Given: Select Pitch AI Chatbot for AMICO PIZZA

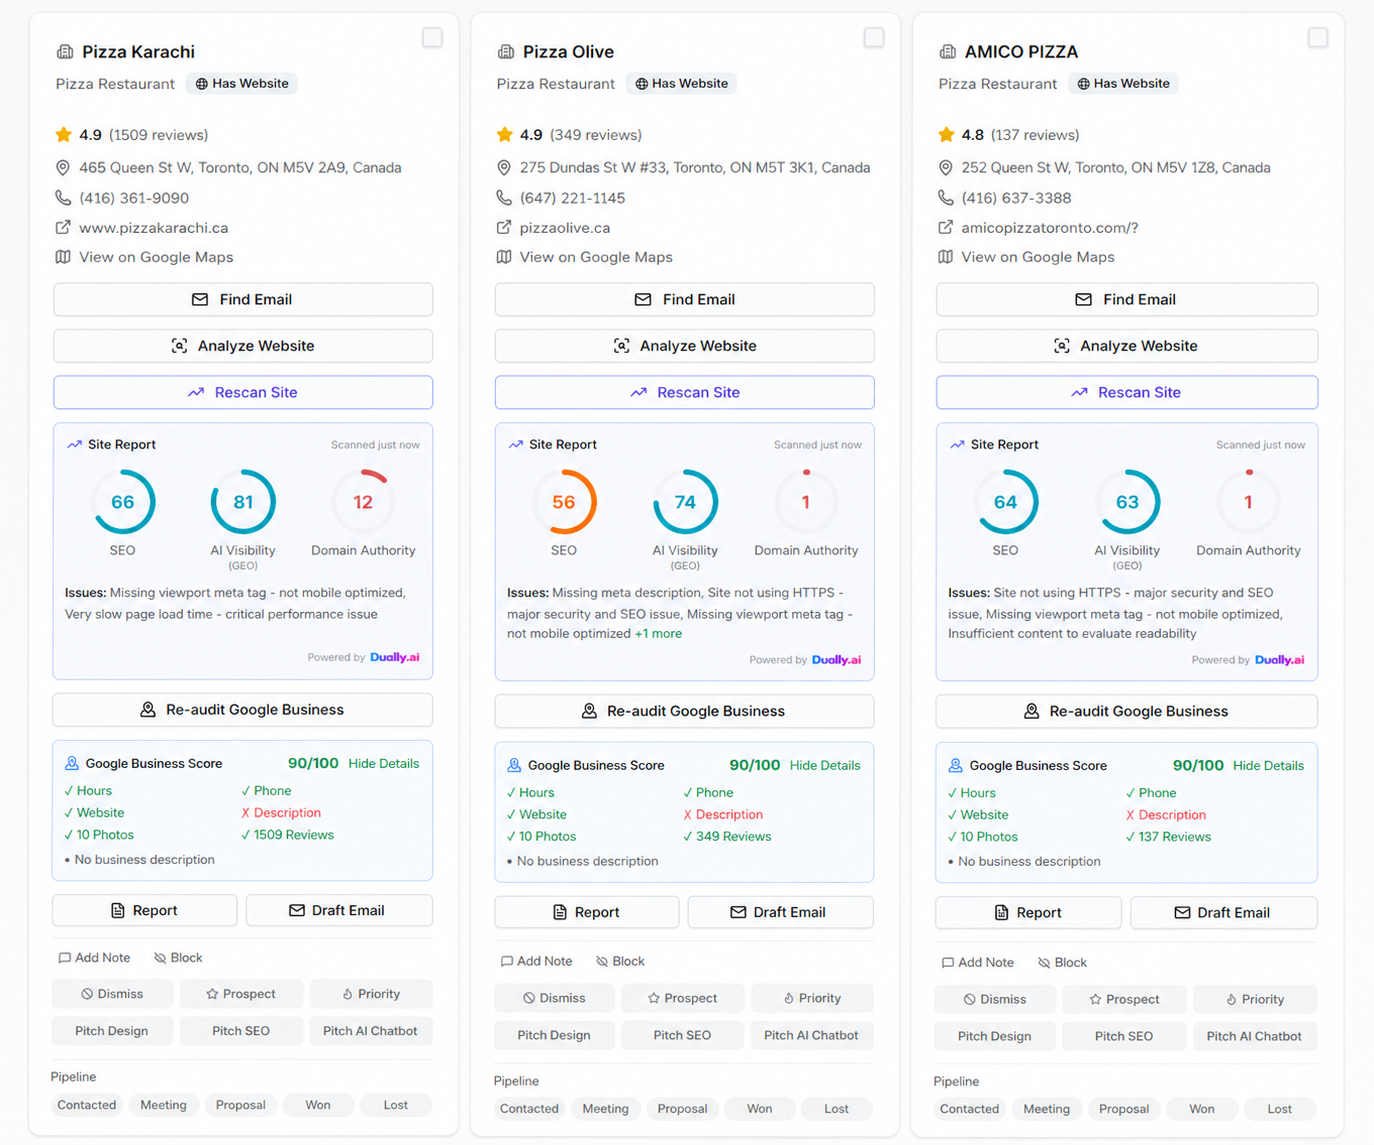Looking at the screenshot, I should [x=1255, y=1036].
